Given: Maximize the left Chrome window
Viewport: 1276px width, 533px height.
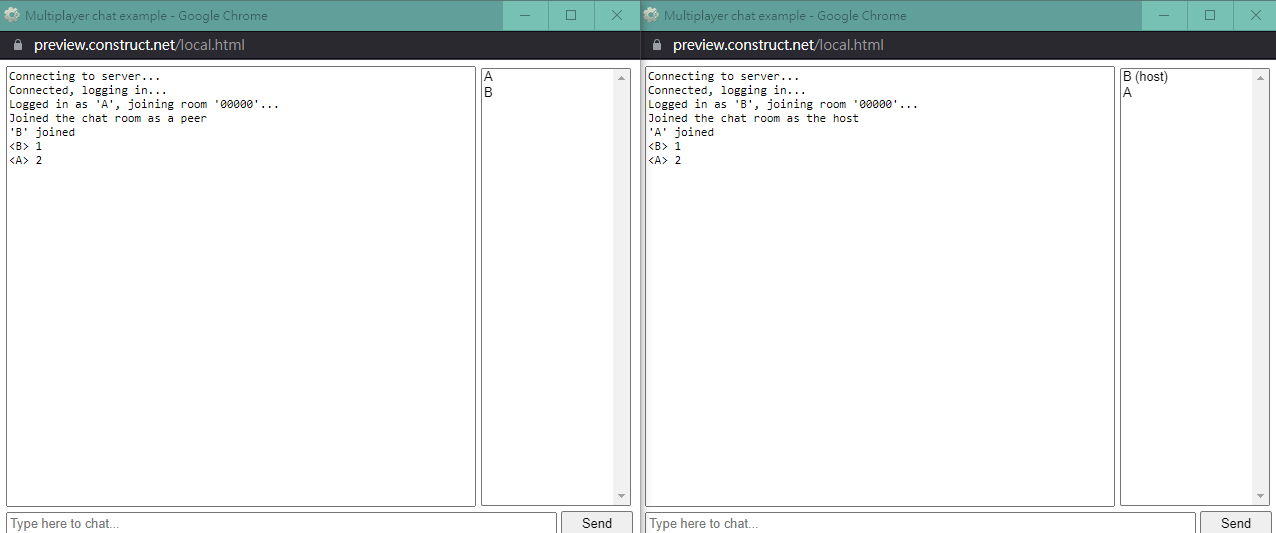Looking at the screenshot, I should coord(571,15).
